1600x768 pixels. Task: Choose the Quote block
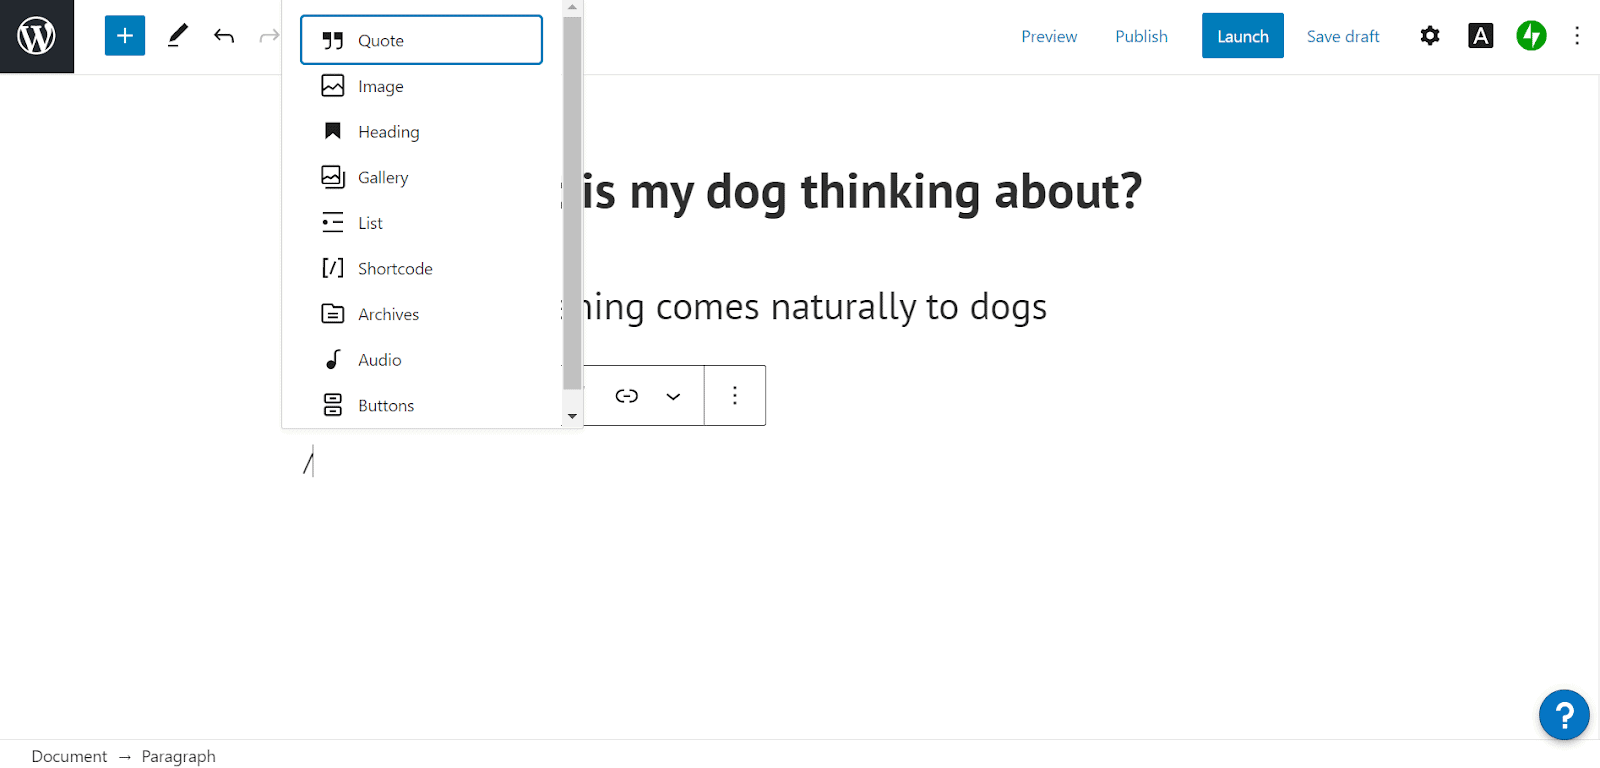(x=421, y=40)
